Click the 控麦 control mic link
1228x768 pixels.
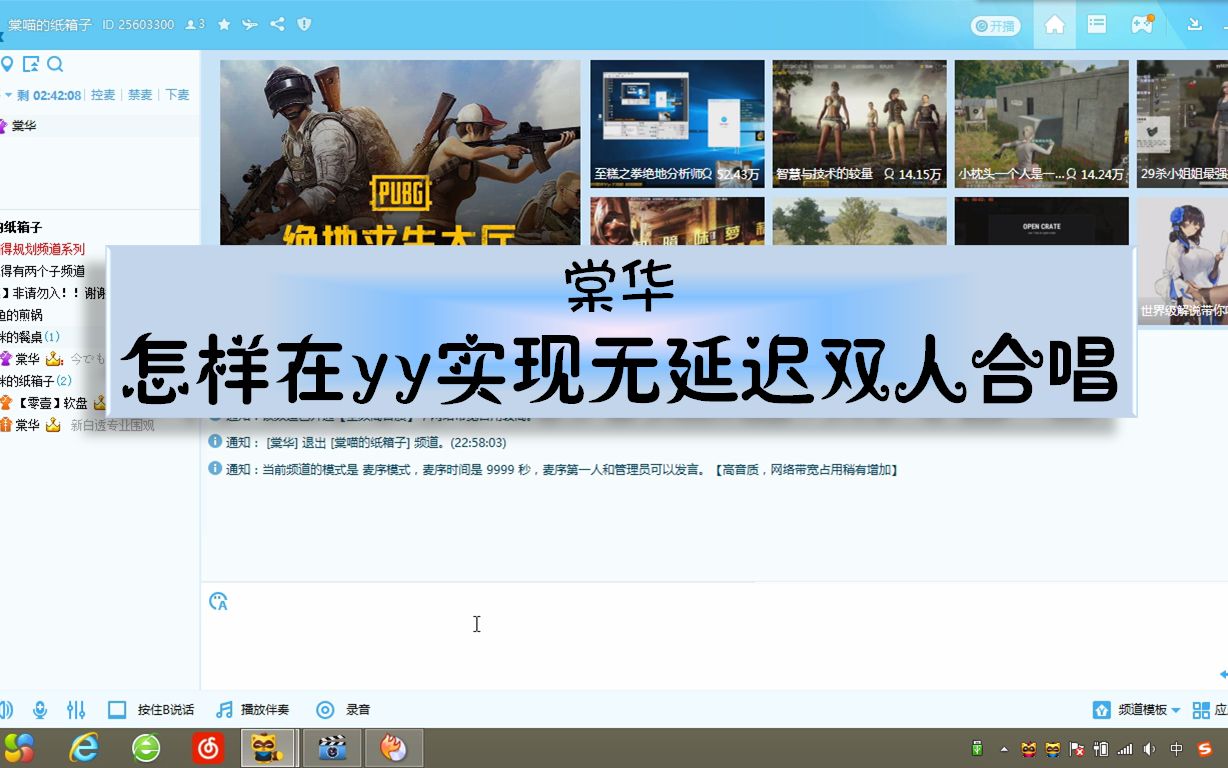(103, 95)
